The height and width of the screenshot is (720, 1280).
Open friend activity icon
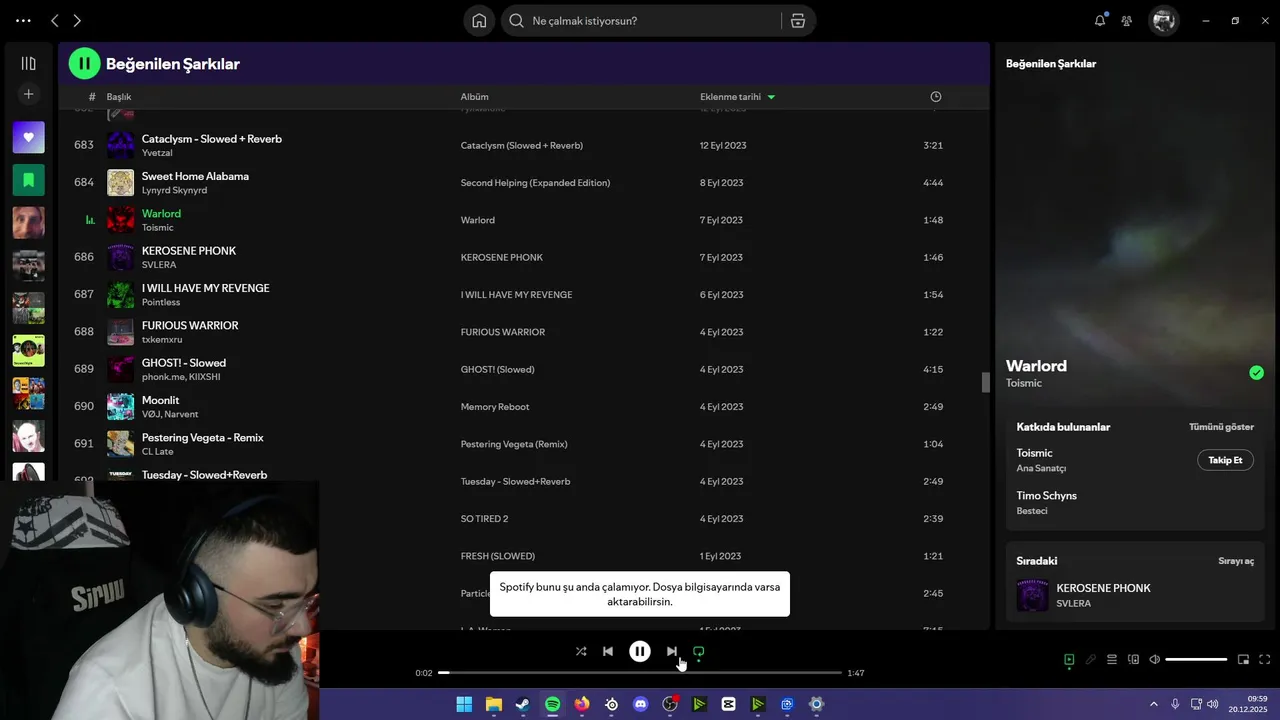coord(1127,20)
